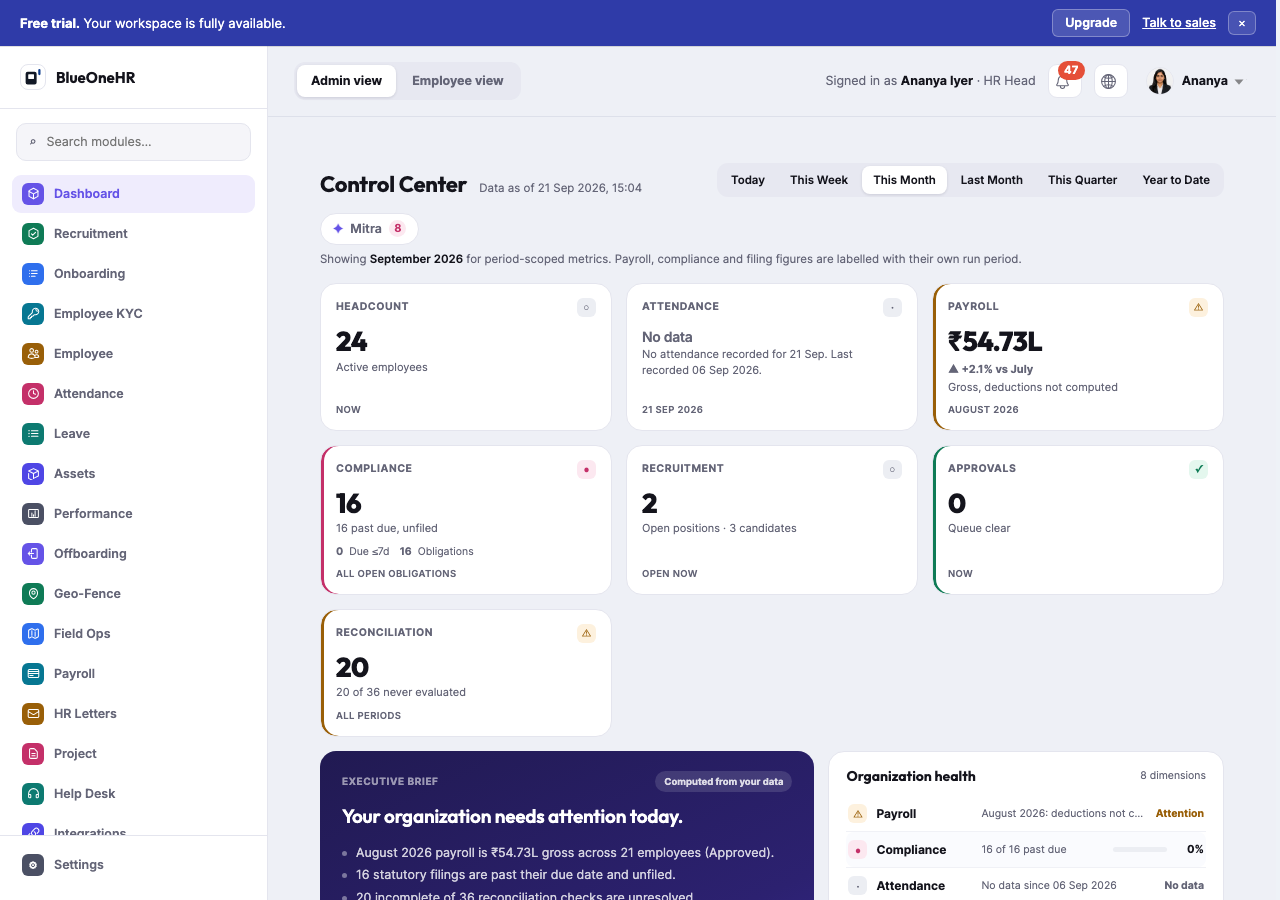This screenshot has width=1280, height=900.
Task: Click the Field Ops map icon
Action: pyautogui.click(x=33, y=633)
